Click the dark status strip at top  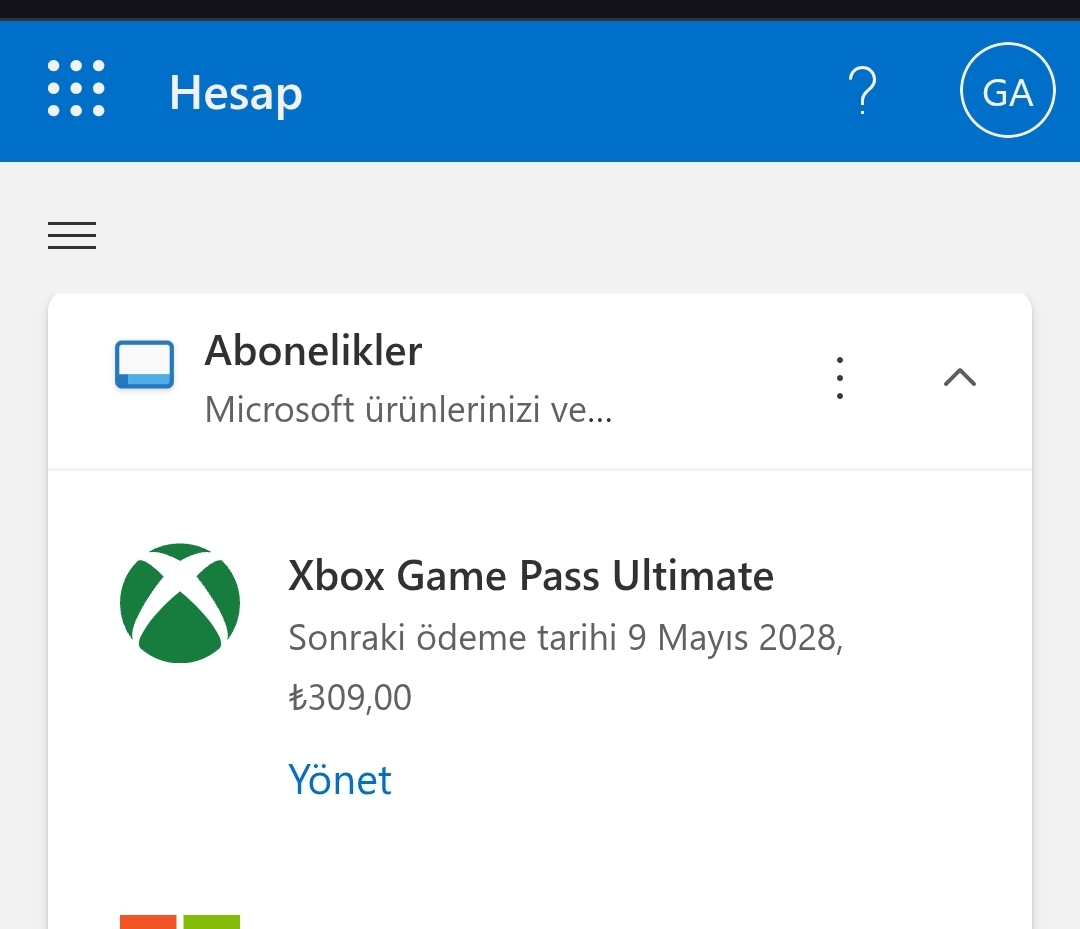tap(540, 9)
